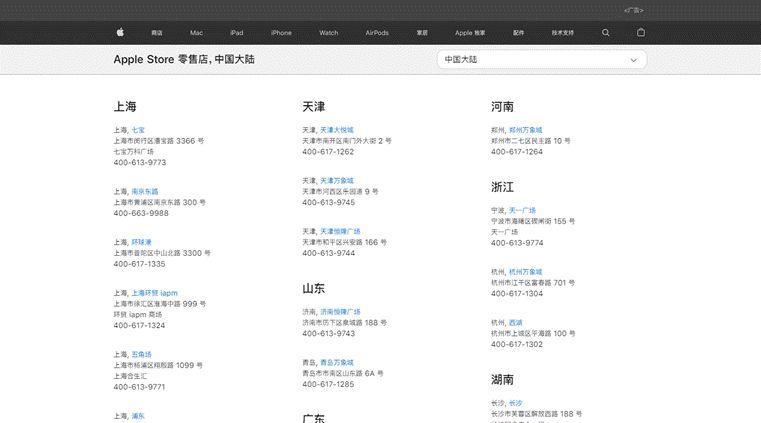Open the 长沙 store link
Screen dimensions: 761x423
(x=516, y=403)
